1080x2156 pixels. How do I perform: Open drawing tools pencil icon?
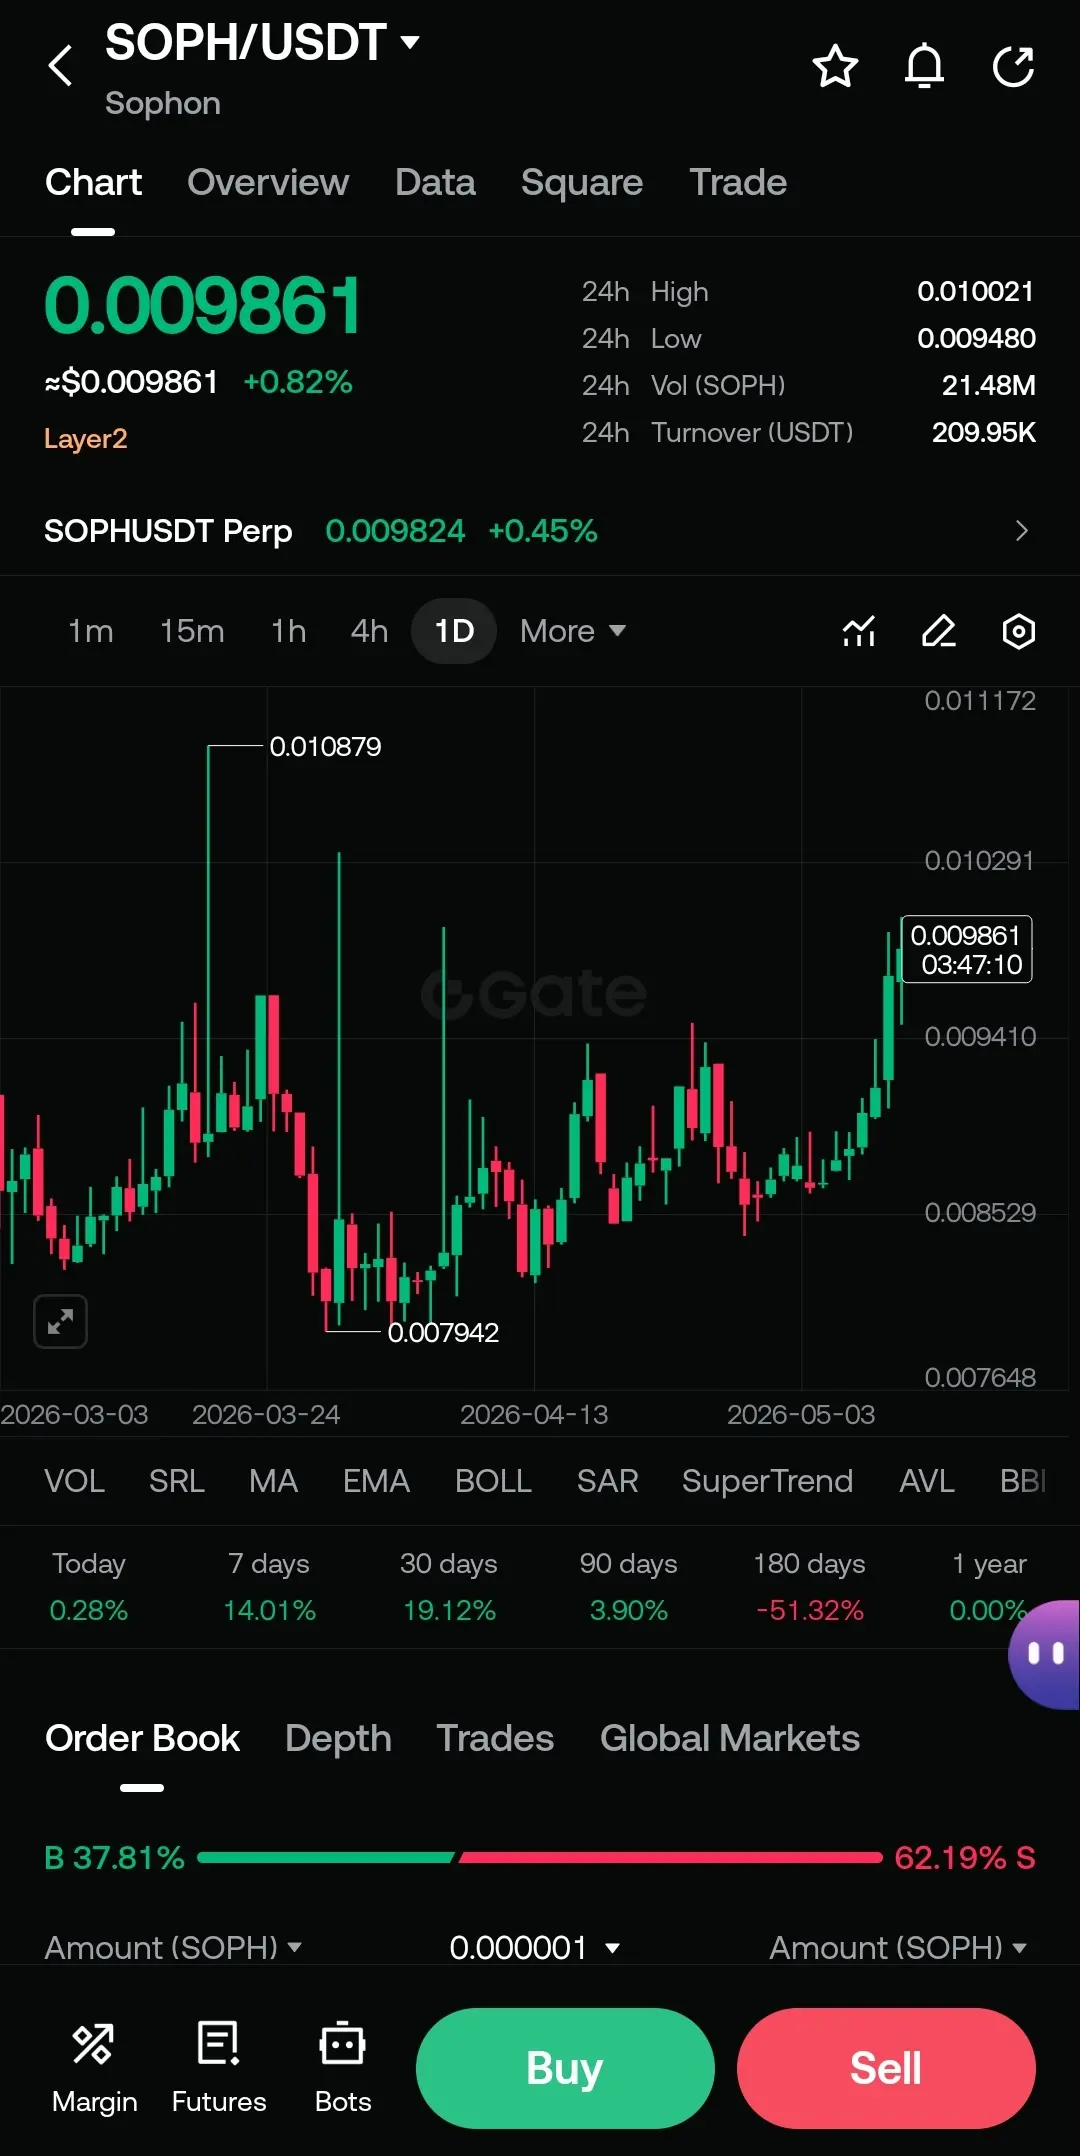[x=938, y=631]
